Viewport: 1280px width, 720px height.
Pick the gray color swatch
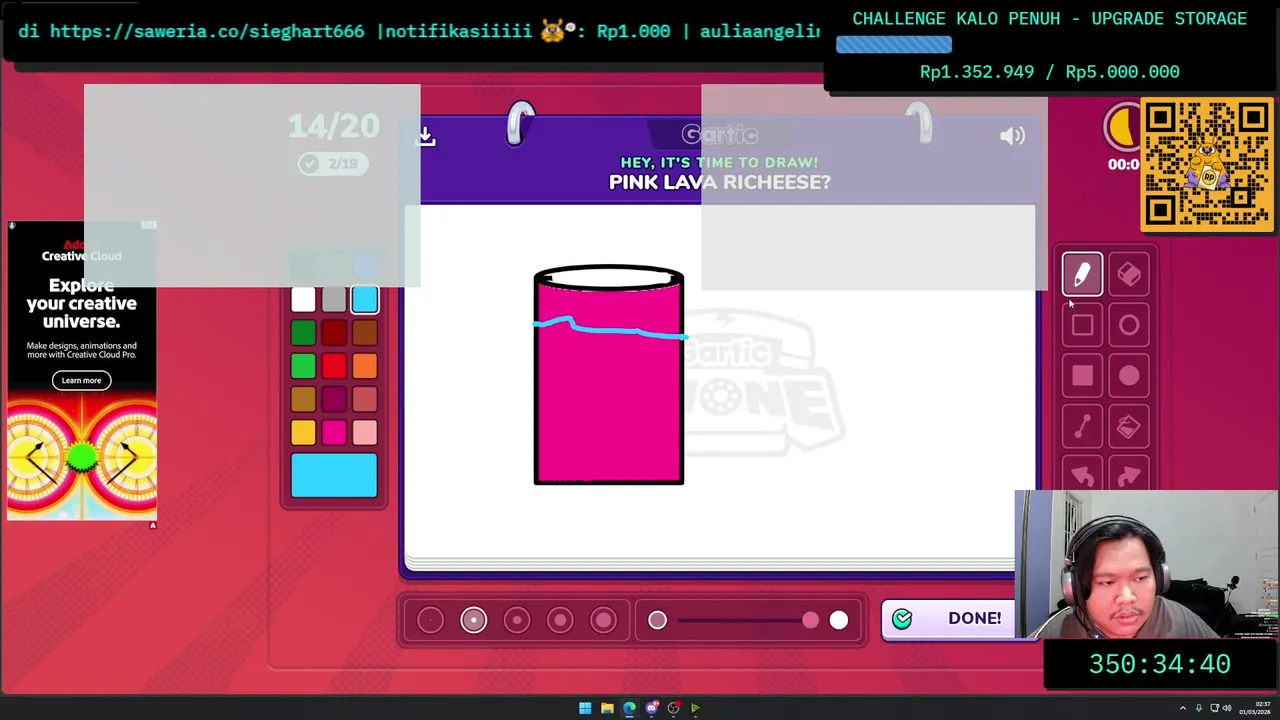click(334, 299)
